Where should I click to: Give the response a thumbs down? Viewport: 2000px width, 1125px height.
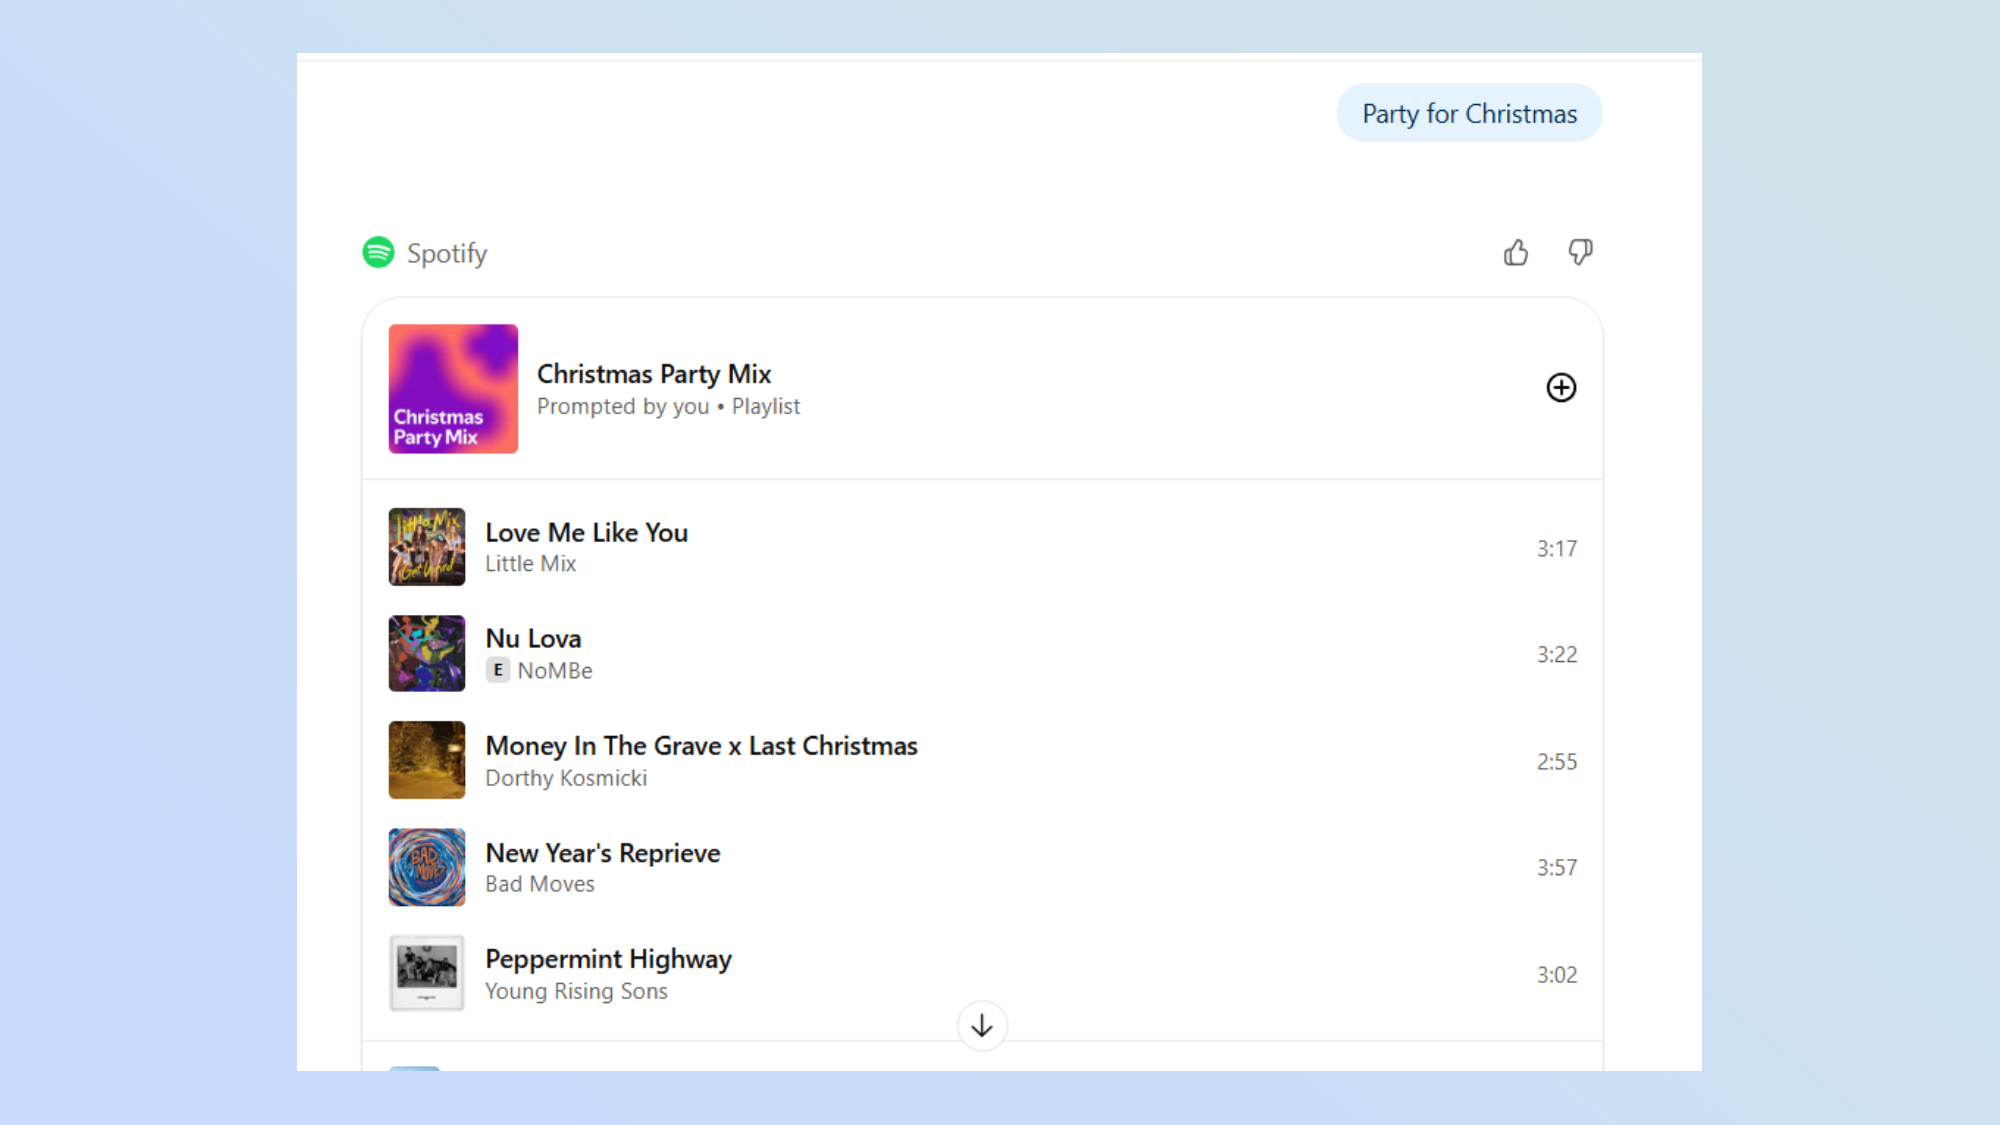click(x=1580, y=253)
